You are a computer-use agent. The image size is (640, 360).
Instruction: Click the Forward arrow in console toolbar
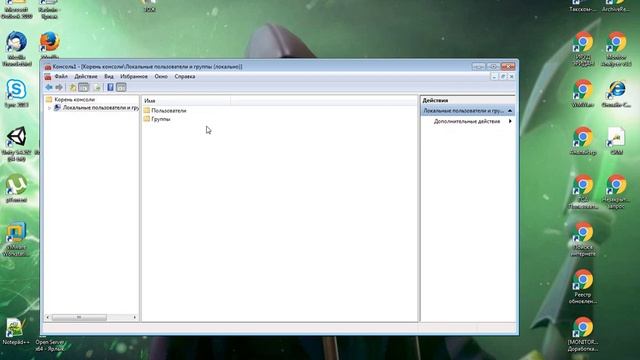coord(59,87)
